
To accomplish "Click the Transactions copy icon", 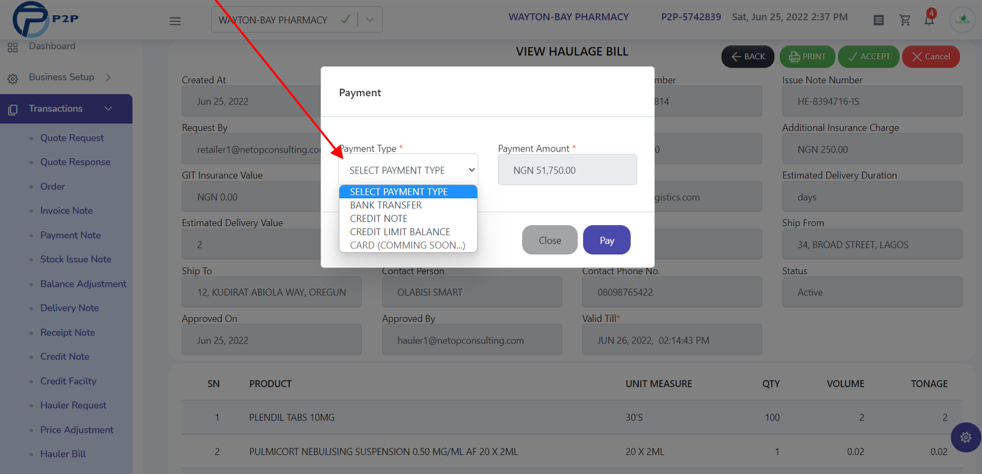I will 13,110.
